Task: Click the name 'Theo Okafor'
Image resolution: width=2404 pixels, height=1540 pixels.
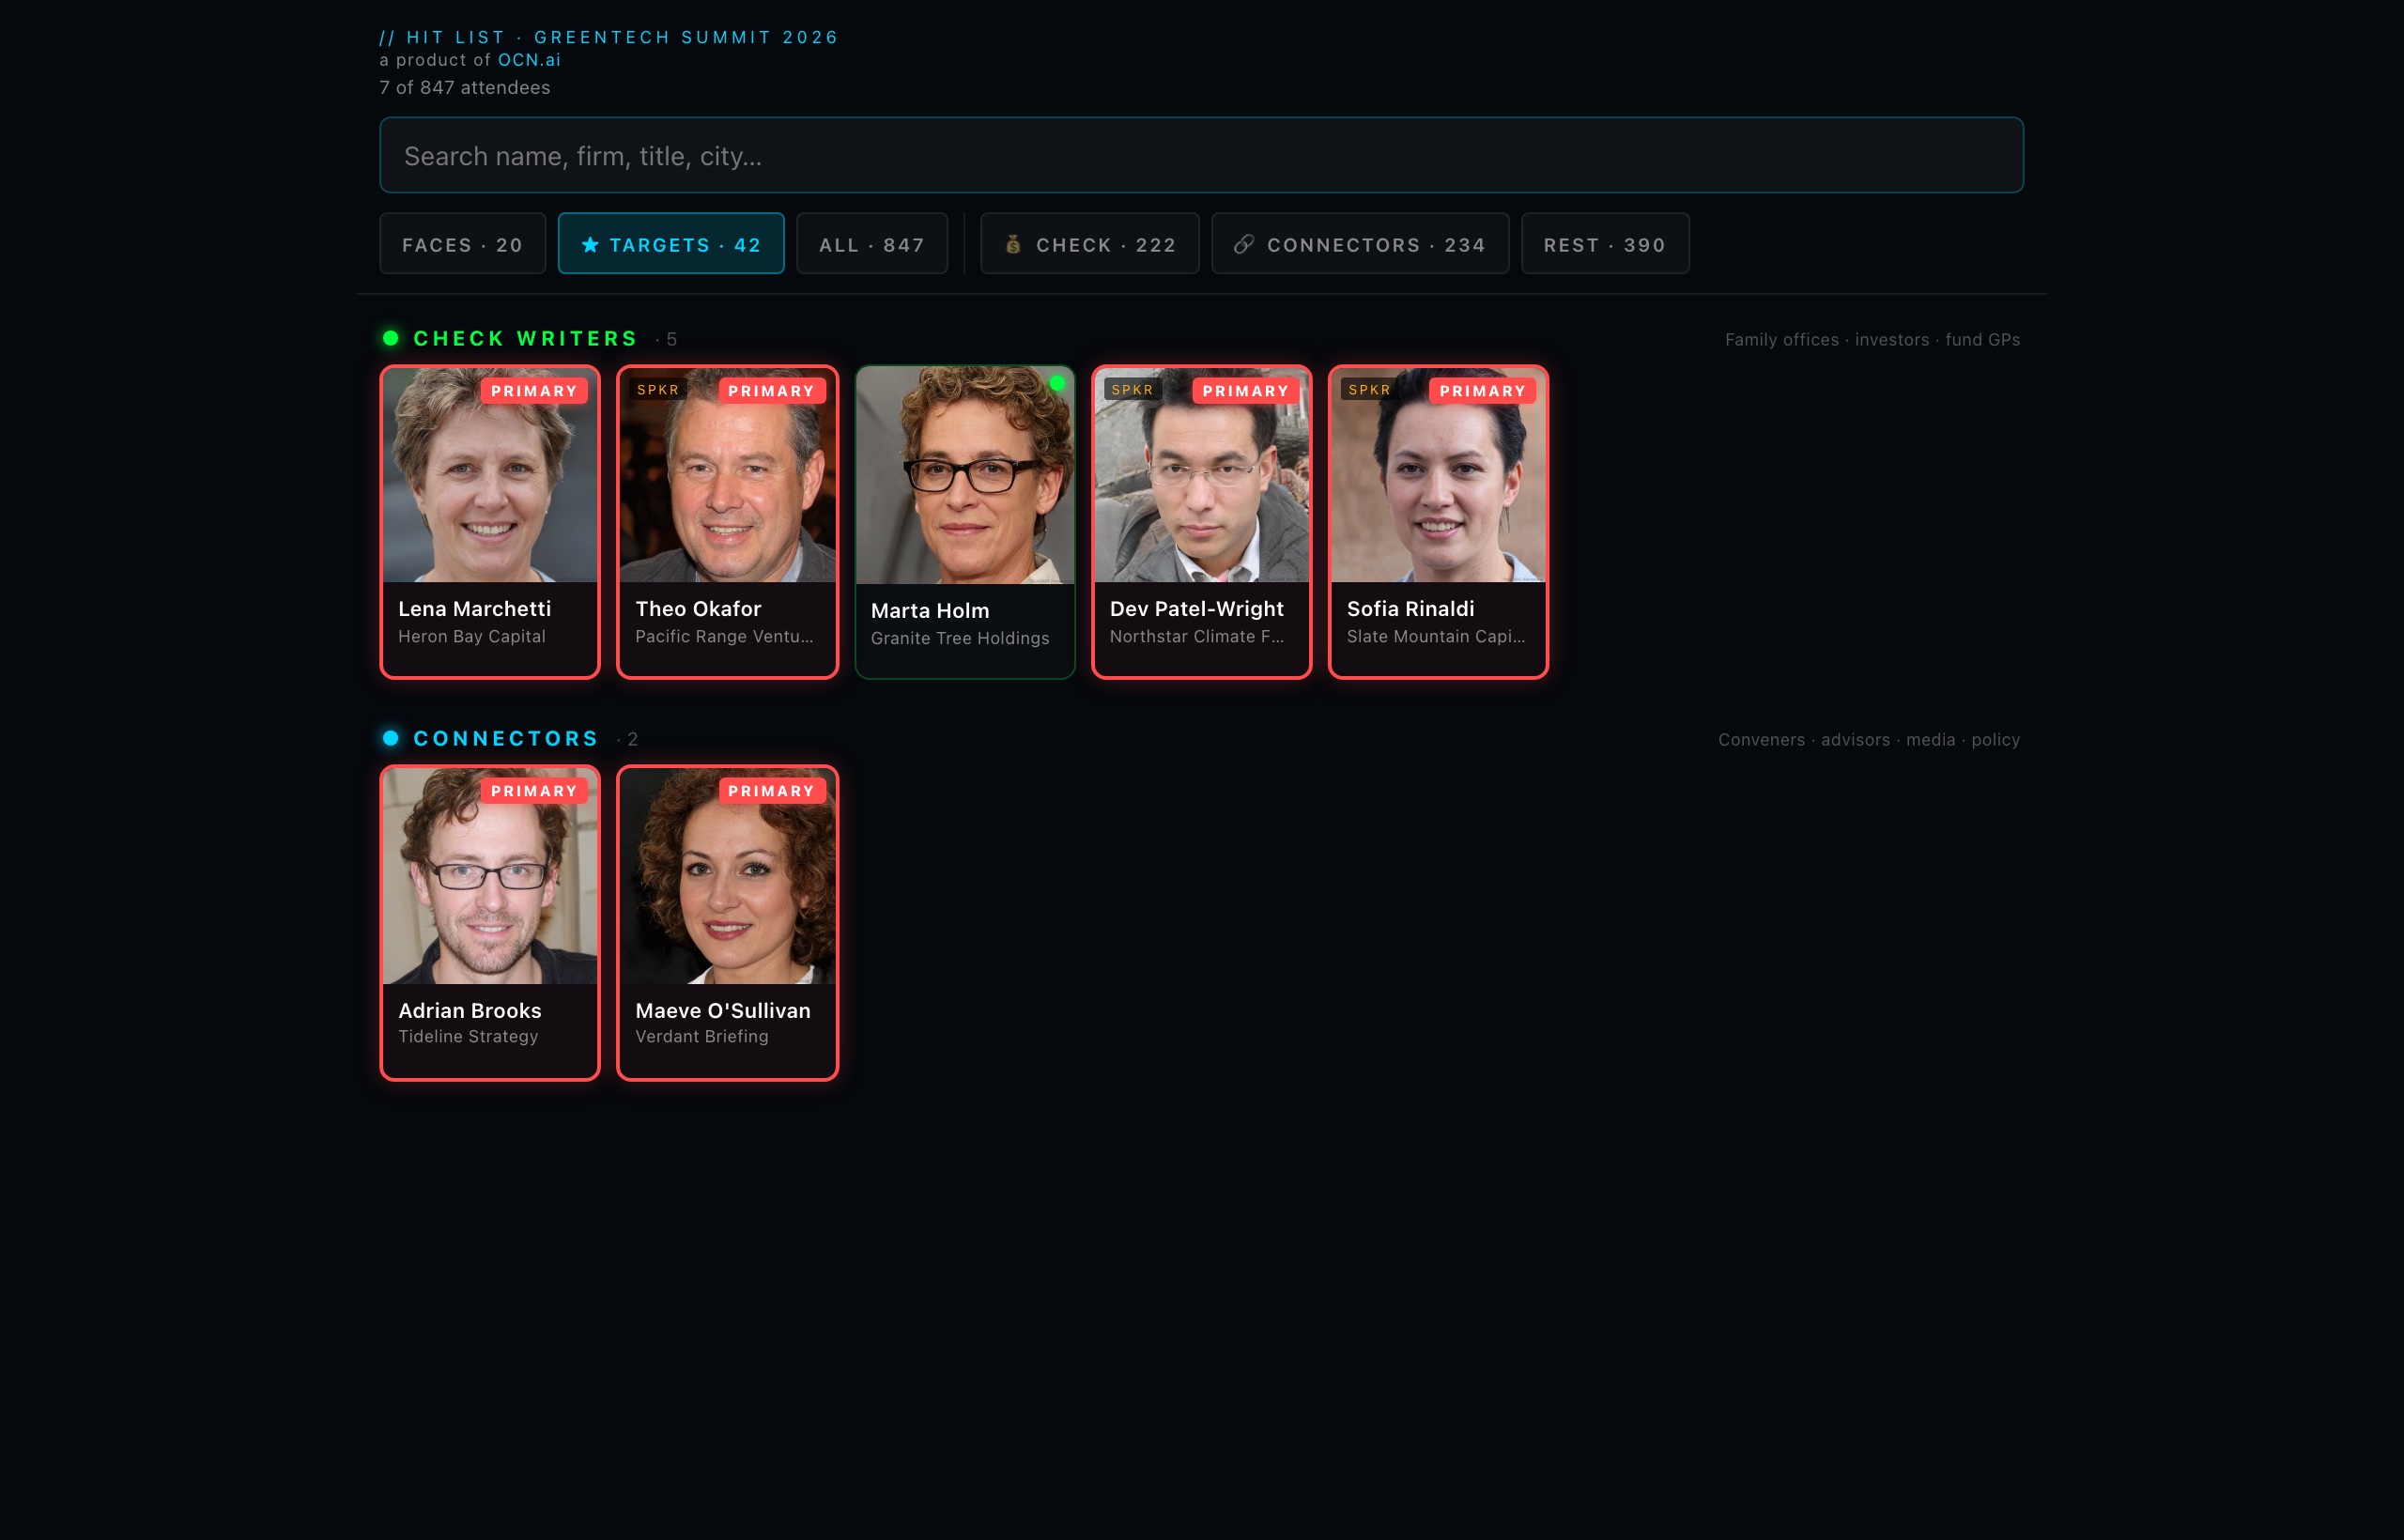Action: (x=698, y=609)
